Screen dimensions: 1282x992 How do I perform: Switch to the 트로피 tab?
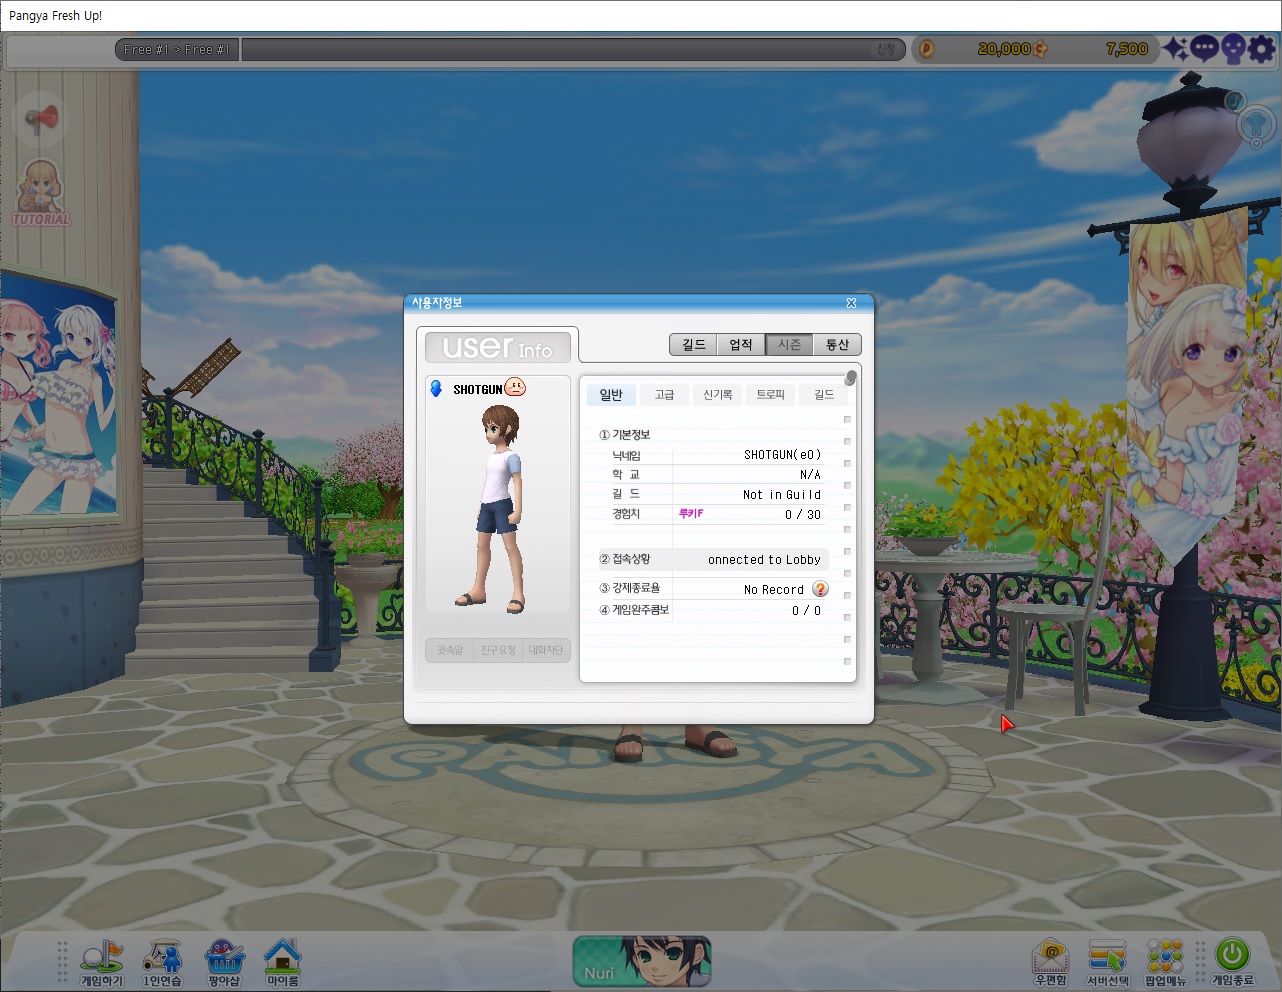tap(770, 395)
